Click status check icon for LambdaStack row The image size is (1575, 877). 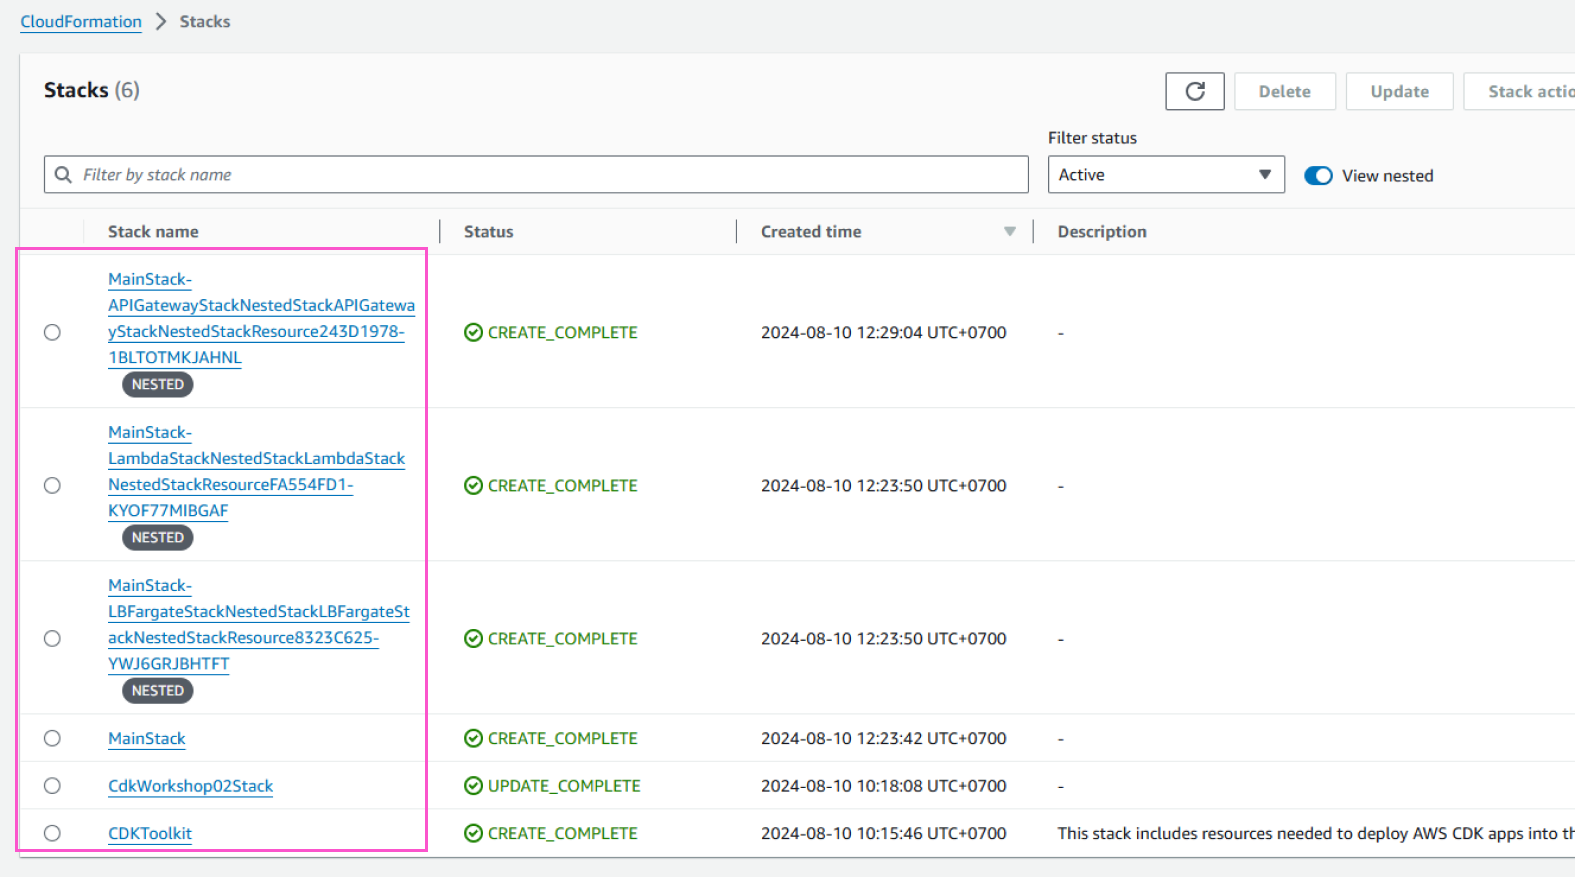coord(473,485)
